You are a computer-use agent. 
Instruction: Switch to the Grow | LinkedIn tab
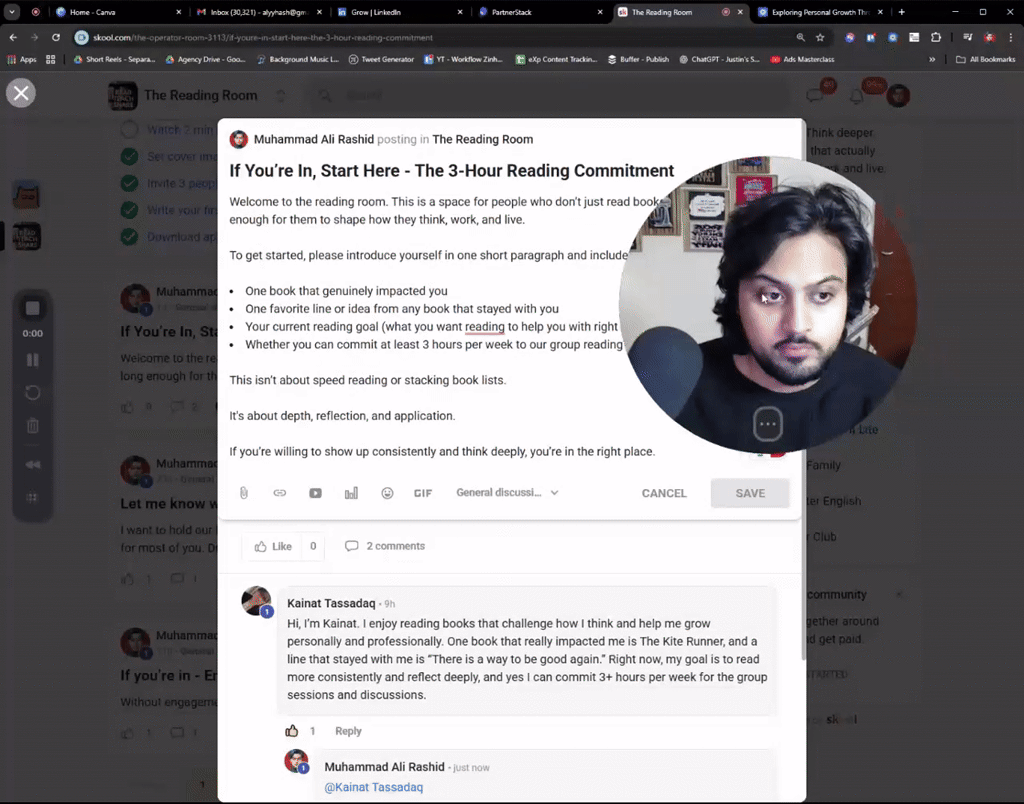401,12
